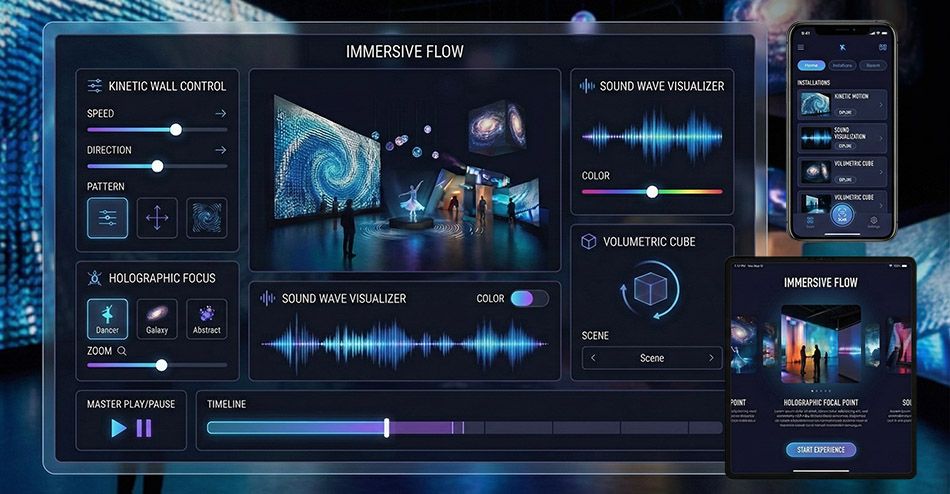Switch to the third pill tab on phone
The width and height of the screenshot is (950, 494).
[873, 65]
